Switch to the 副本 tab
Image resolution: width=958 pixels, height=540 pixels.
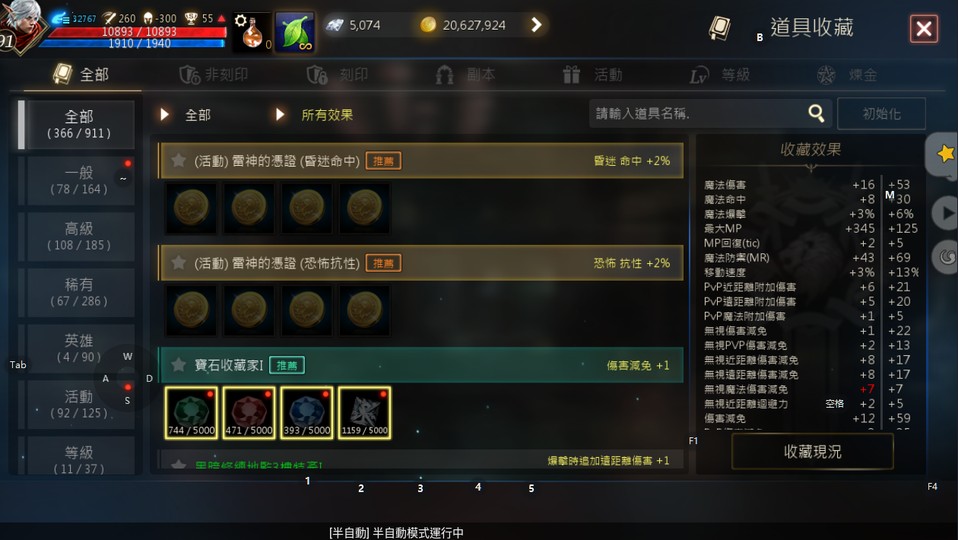coord(465,75)
